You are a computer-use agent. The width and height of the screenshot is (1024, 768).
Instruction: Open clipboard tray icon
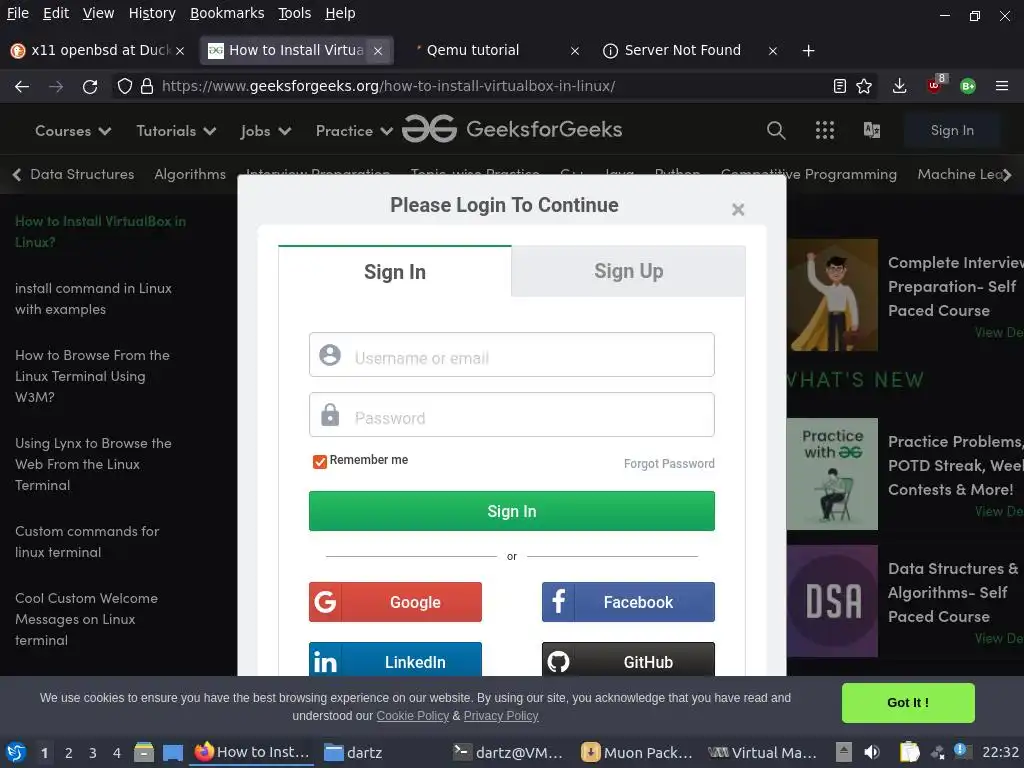(x=908, y=752)
